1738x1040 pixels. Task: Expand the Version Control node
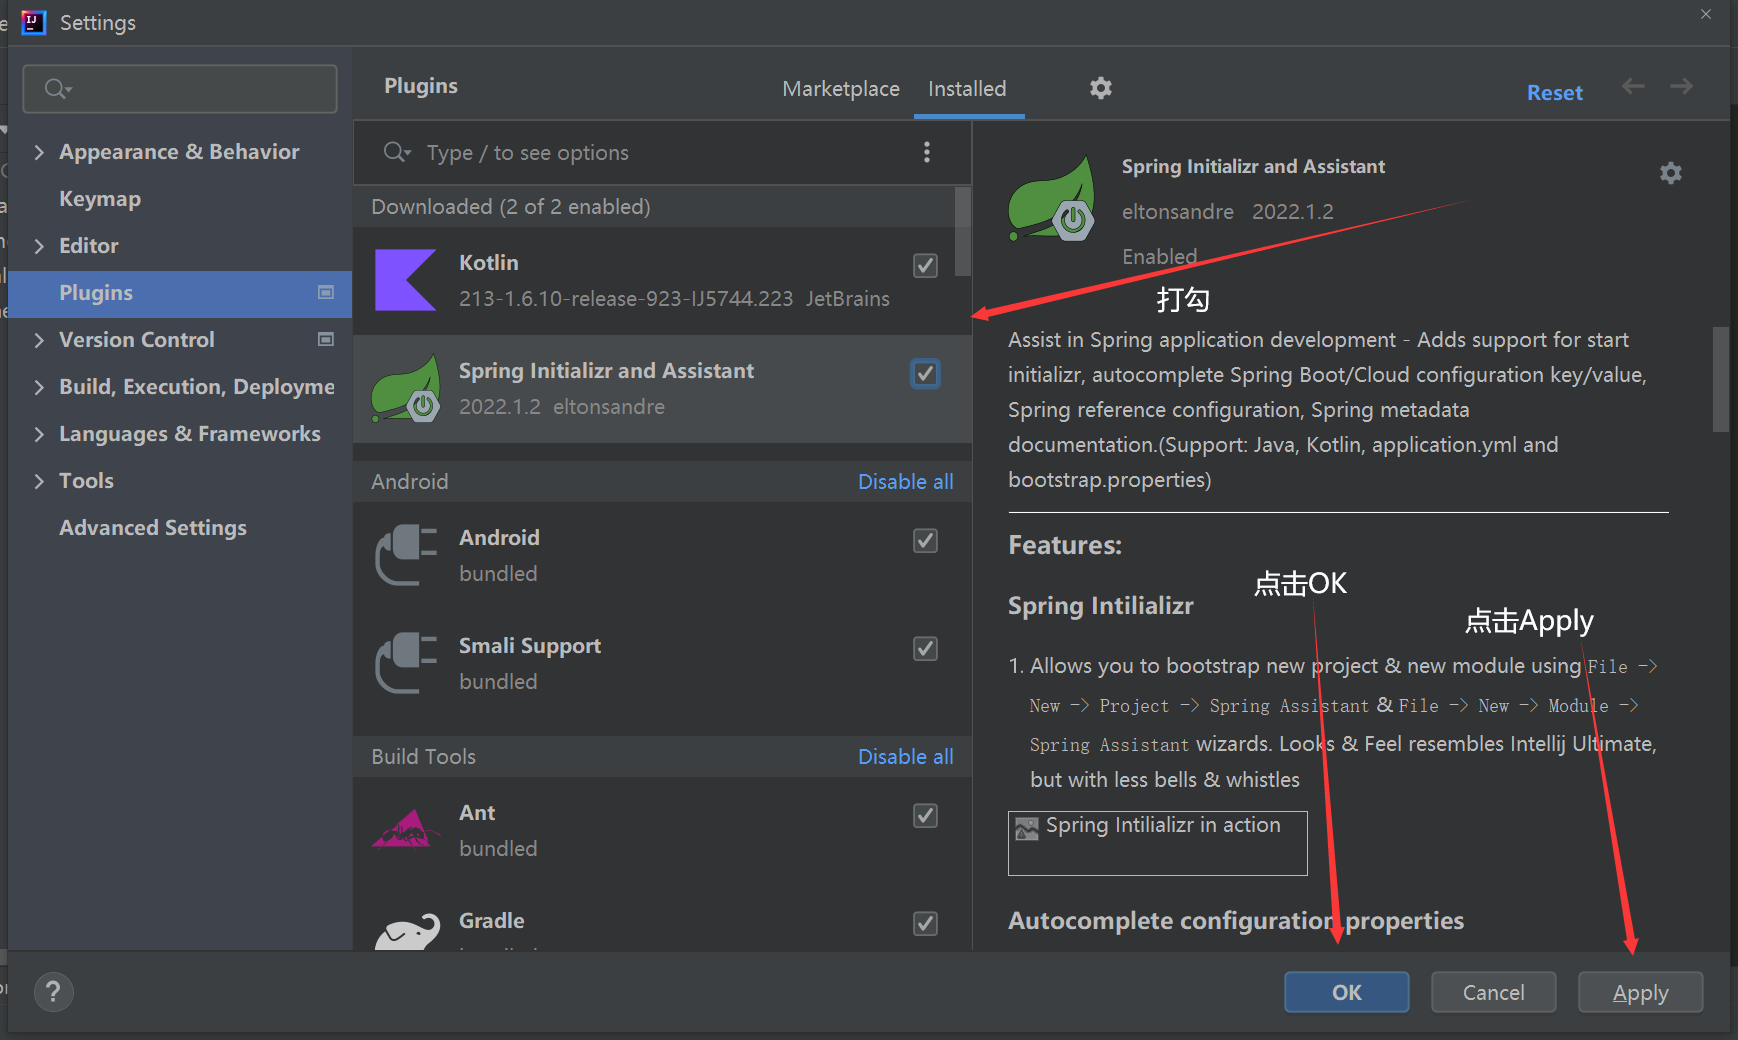(x=39, y=340)
